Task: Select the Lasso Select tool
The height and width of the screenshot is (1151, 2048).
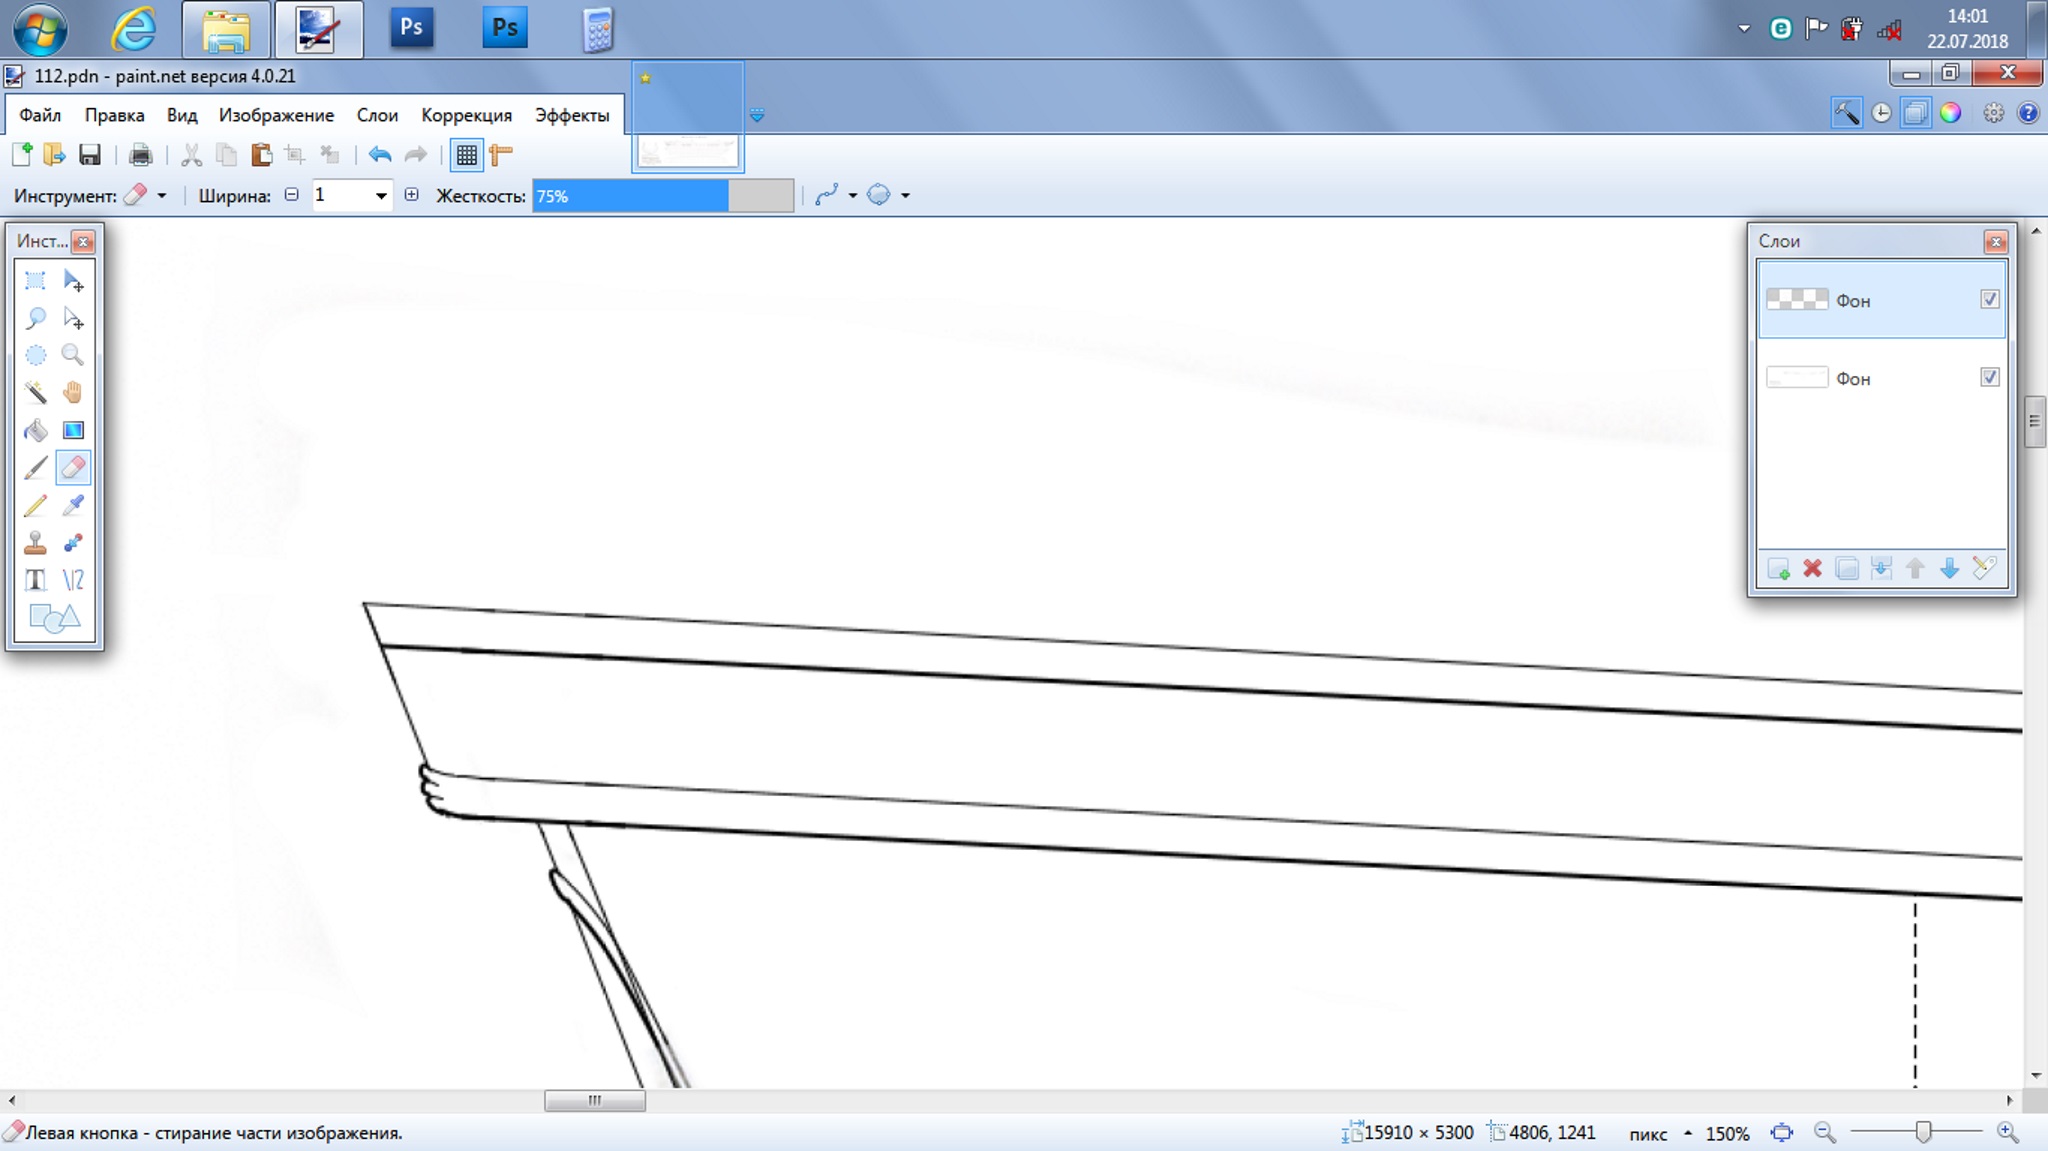Action: coord(35,318)
